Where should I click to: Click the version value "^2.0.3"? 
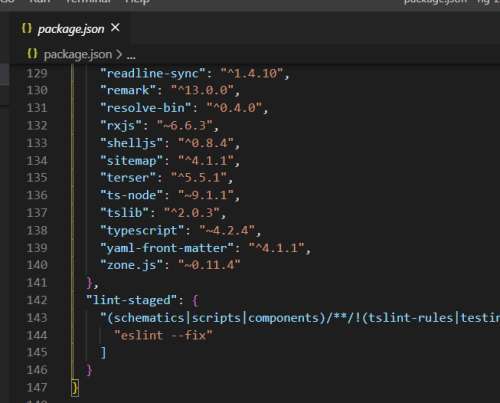click(192, 213)
